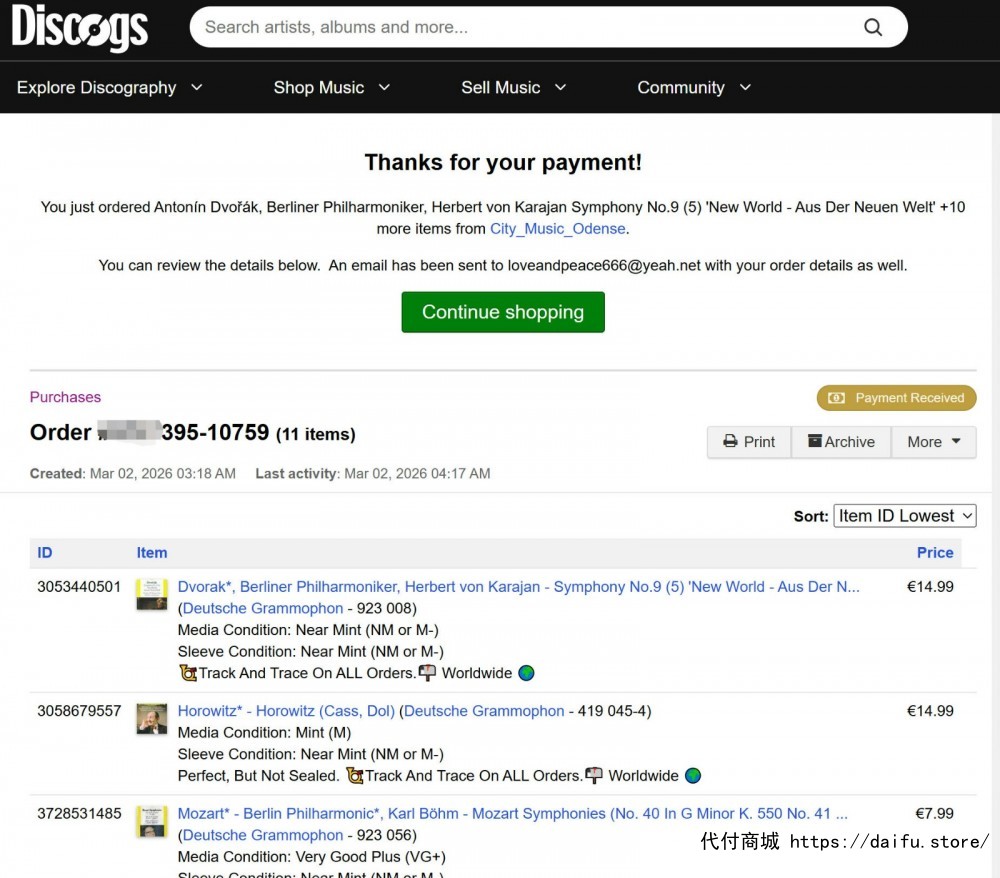Go to the Purchases link
The width and height of the screenshot is (1000, 878).
click(65, 397)
